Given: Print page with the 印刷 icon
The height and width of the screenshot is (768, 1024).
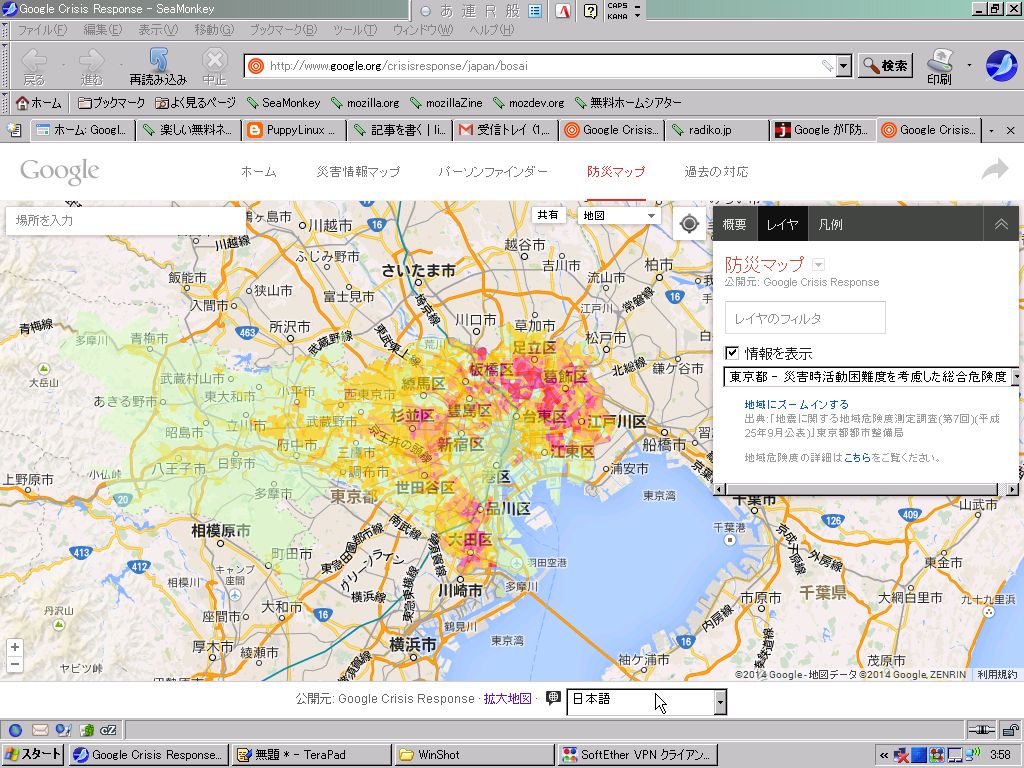Looking at the screenshot, I should (939, 67).
